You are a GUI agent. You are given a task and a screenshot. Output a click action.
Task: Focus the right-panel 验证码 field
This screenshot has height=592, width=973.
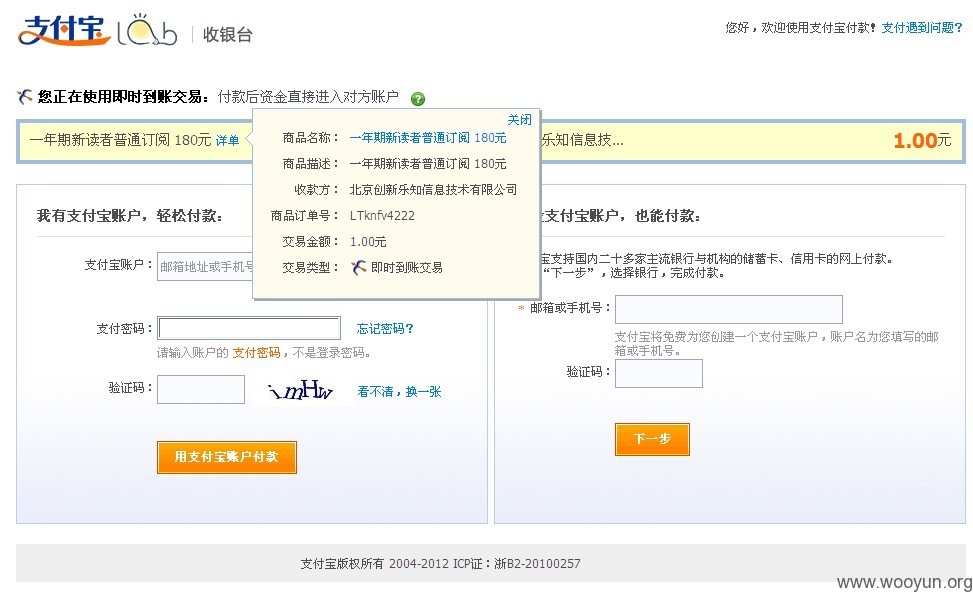coord(658,374)
